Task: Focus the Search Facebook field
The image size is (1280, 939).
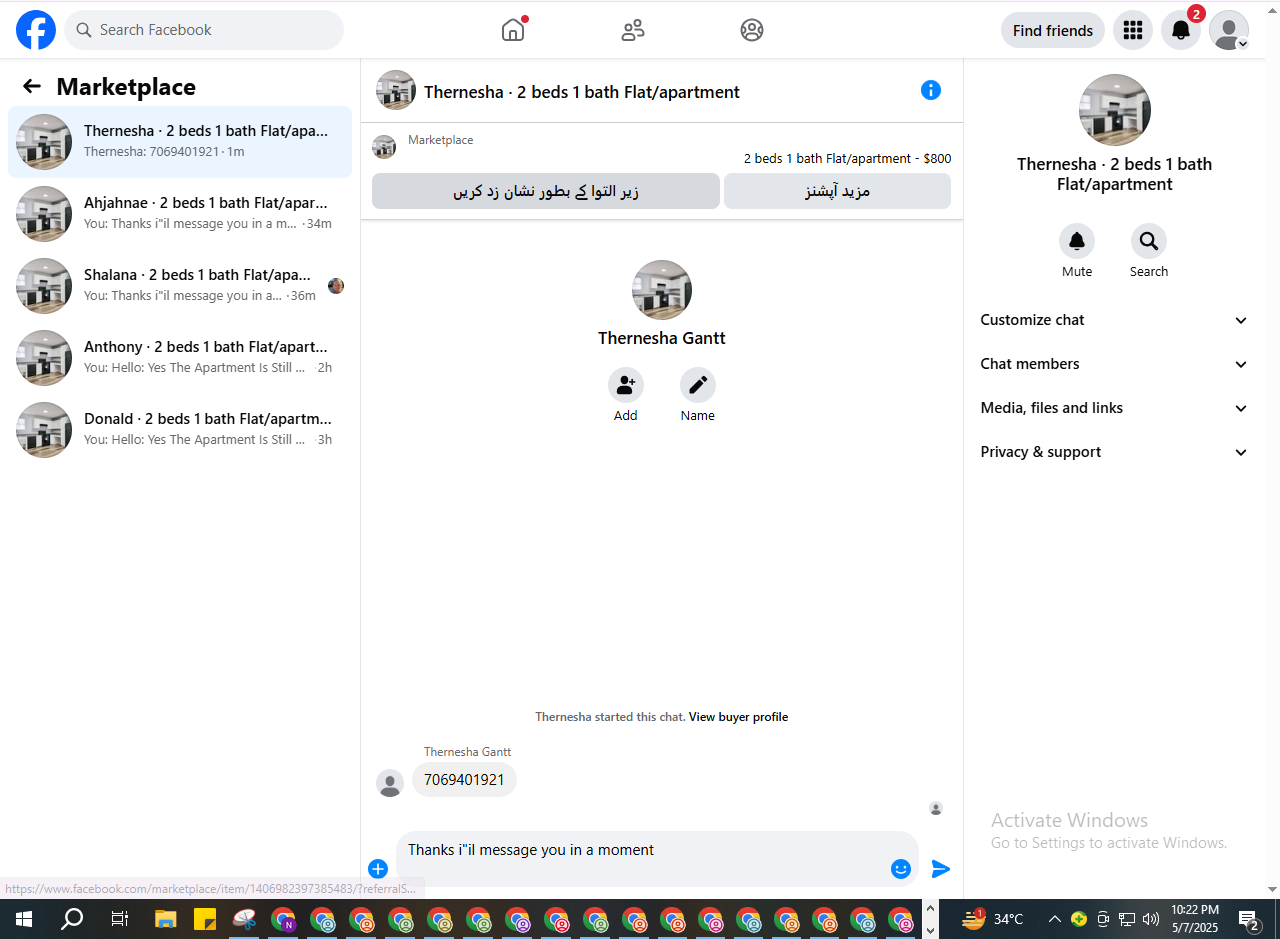Action: point(204,30)
